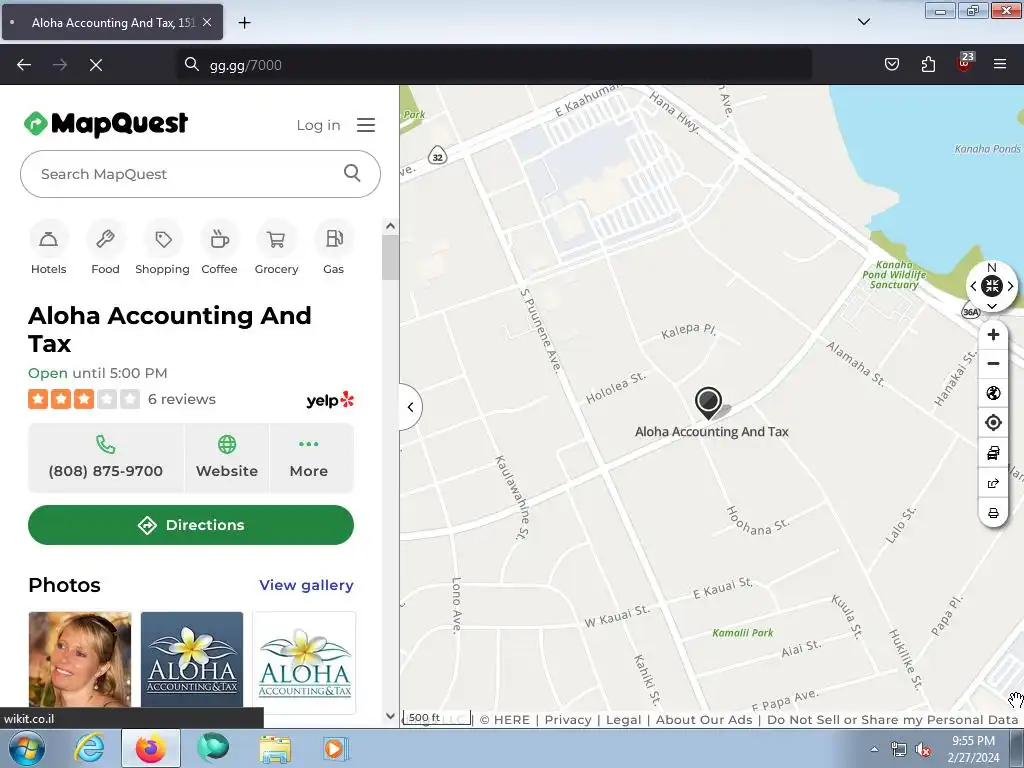The image size is (1024, 768).
Task: Open the View gallery link
Action: [x=306, y=585]
